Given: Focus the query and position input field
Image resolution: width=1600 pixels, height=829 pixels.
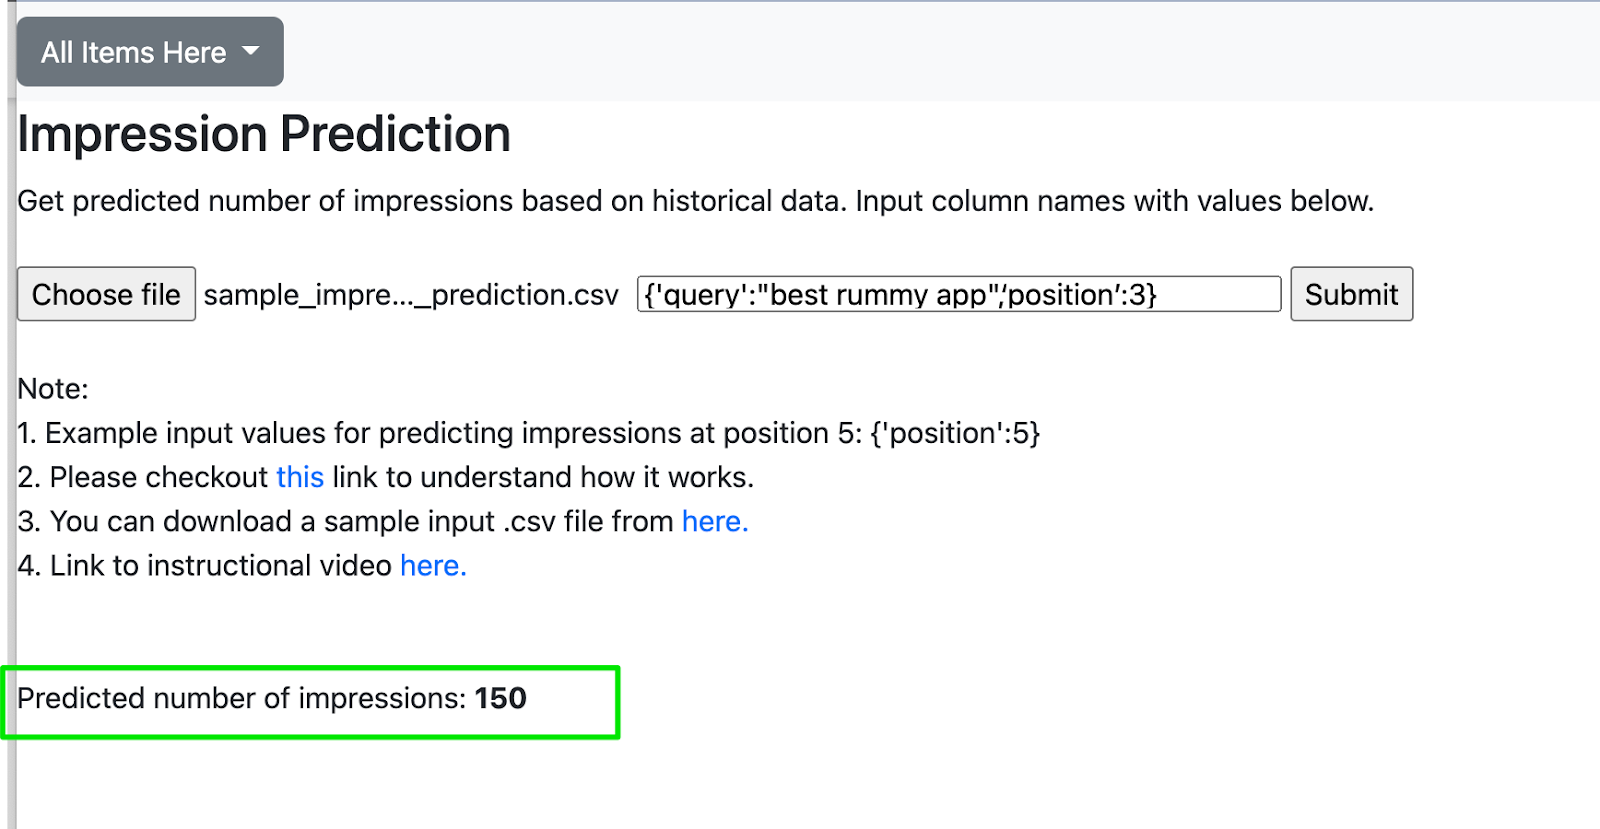Looking at the screenshot, I should (x=959, y=294).
